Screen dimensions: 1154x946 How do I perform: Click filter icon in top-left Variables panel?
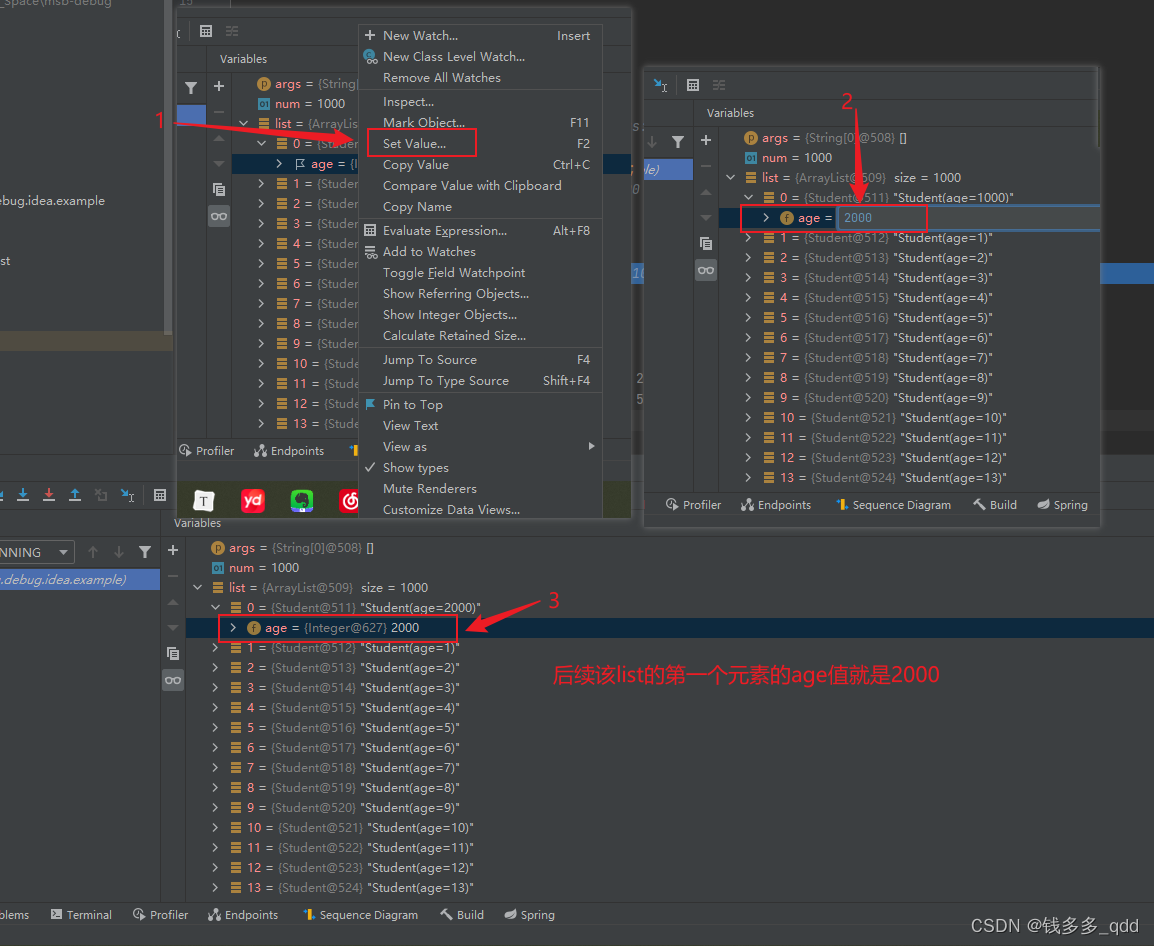191,88
